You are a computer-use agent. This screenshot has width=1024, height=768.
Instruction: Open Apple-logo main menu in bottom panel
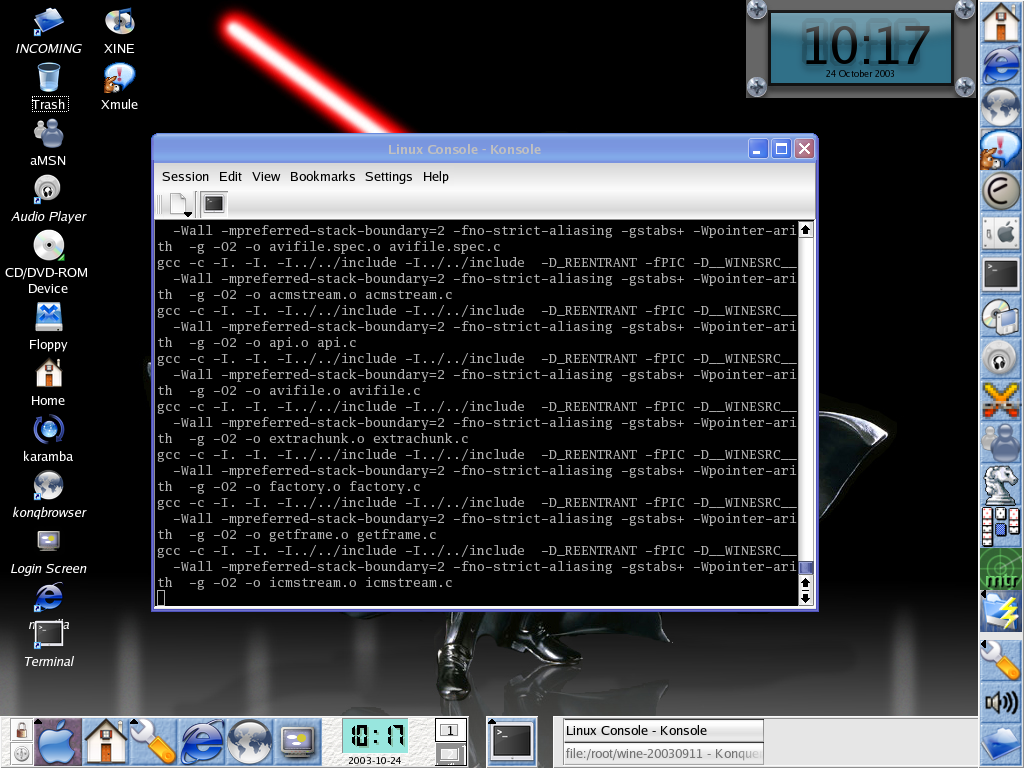(57, 741)
